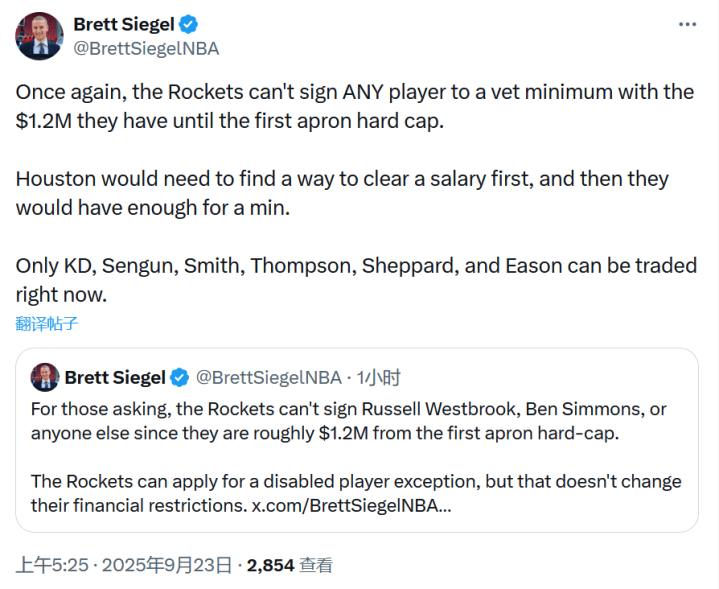Click the verified badge inside the quoted post

(180, 377)
